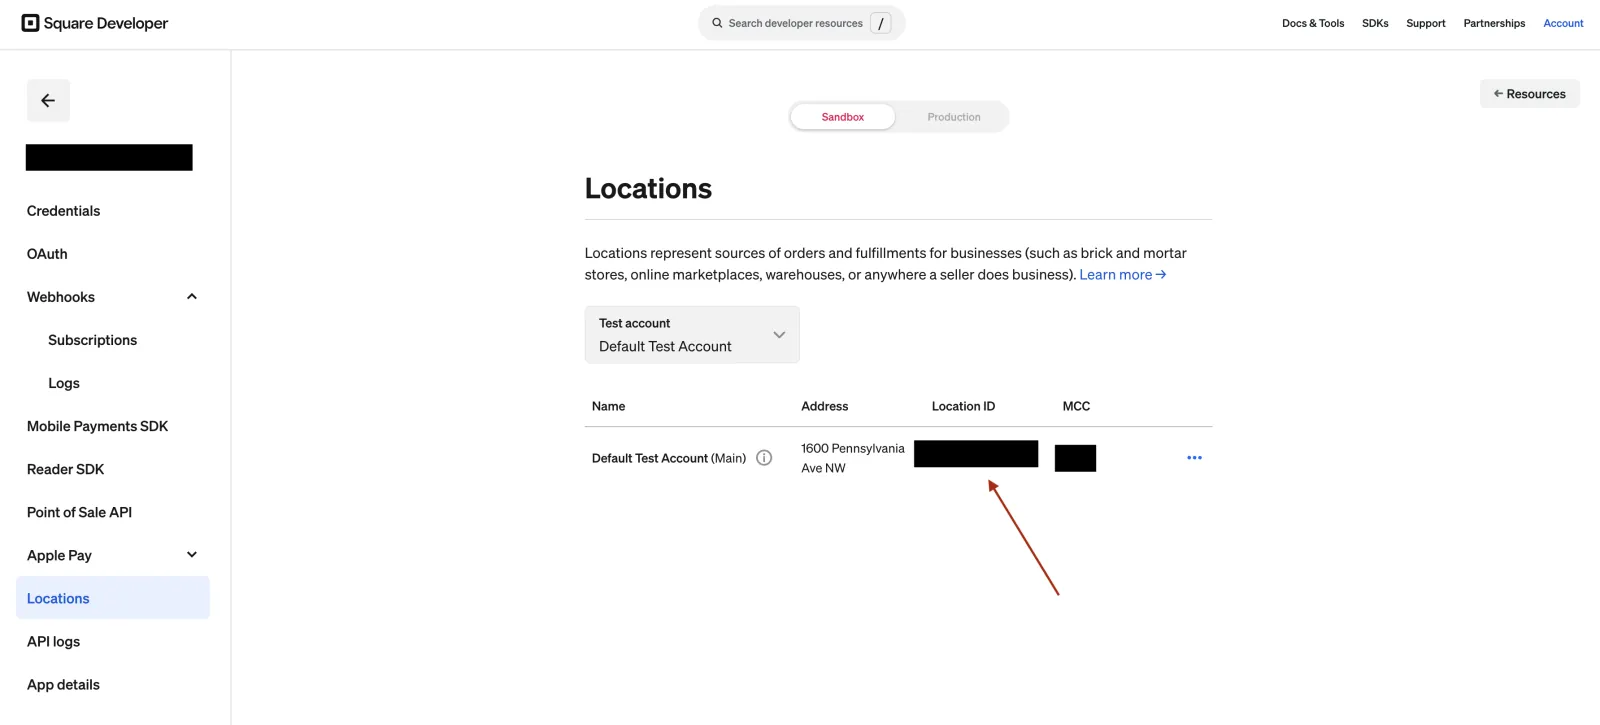Open Partnerships in top navigation
Viewport: 1600px width, 725px height.
pyautogui.click(x=1494, y=23)
